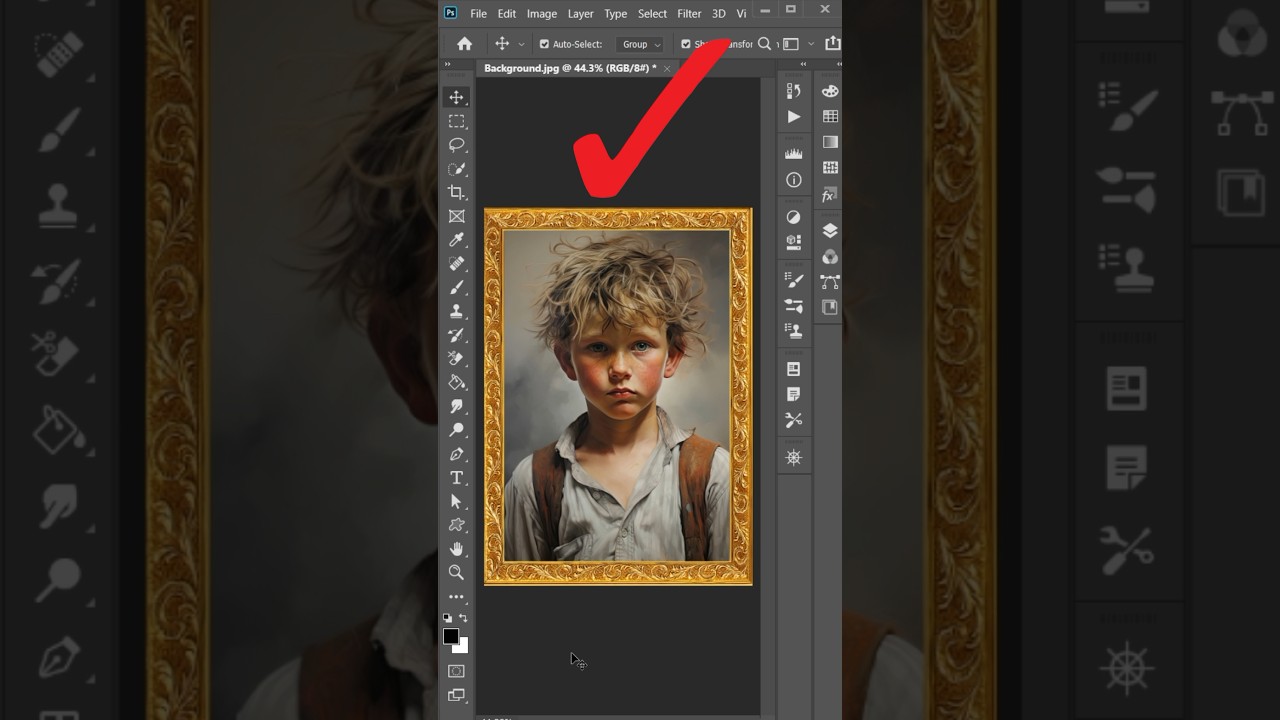Open the Image menu
1280x720 pixels.
(542, 14)
